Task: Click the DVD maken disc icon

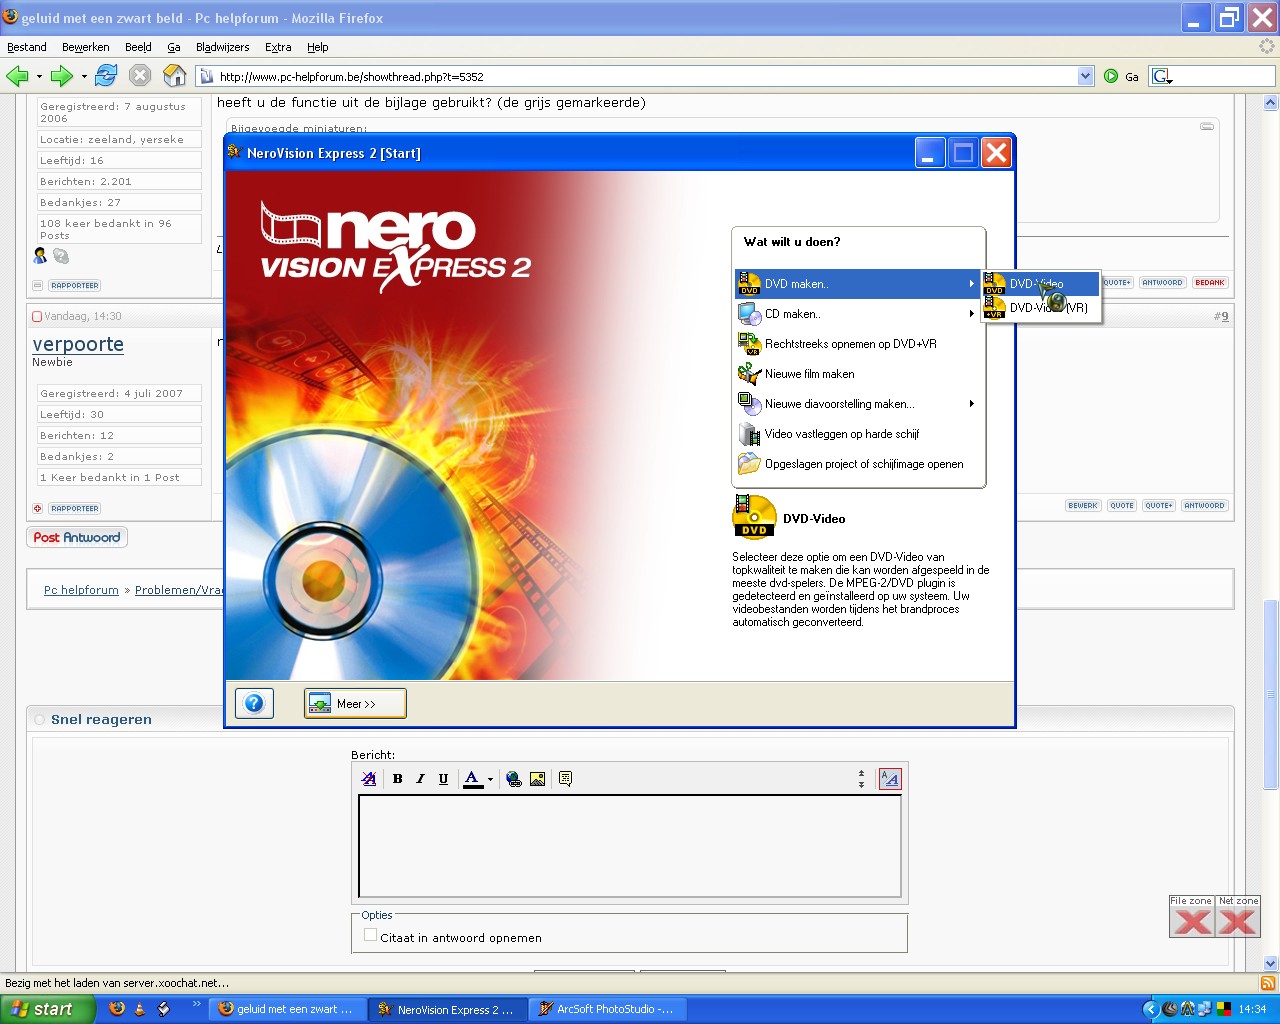Action: (749, 284)
